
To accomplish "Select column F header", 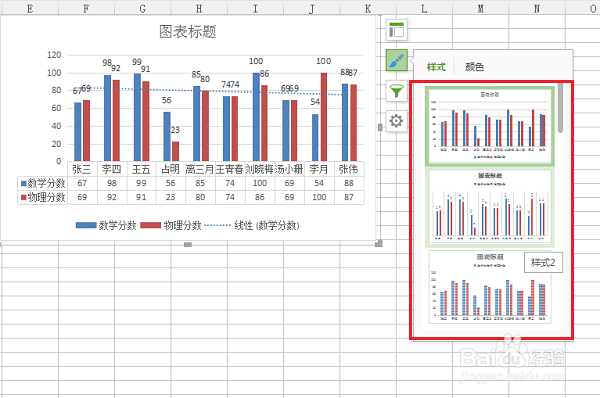I will pyautogui.click(x=86, y=8).
